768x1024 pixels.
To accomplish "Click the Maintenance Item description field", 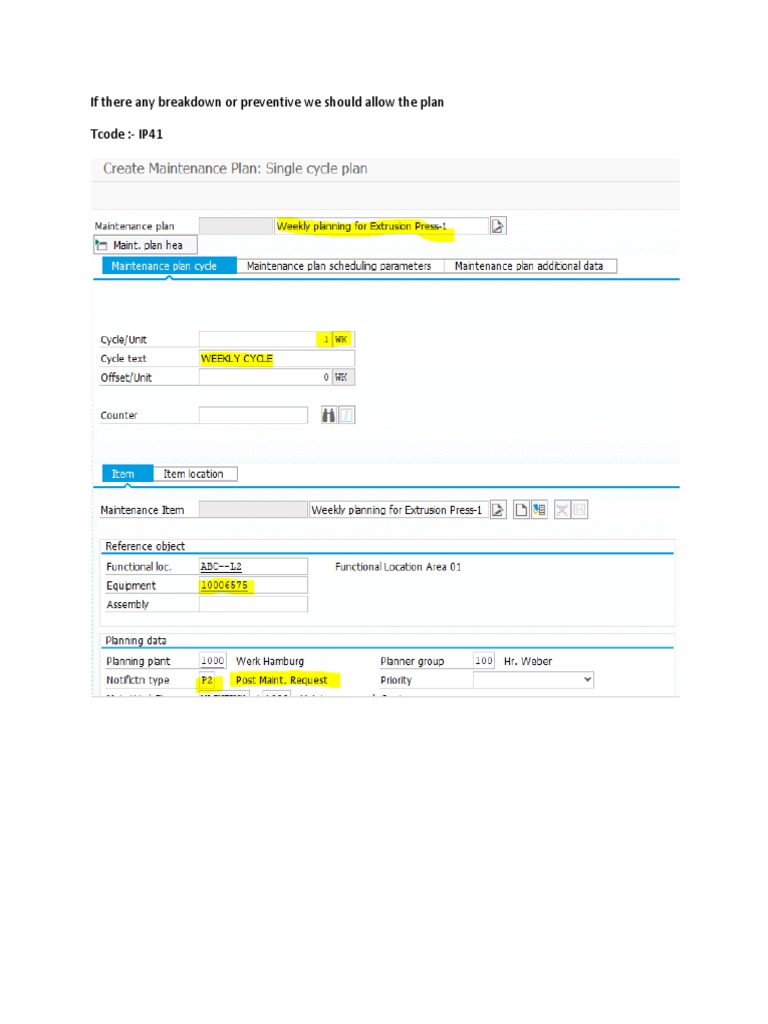I will click(398, 509).
